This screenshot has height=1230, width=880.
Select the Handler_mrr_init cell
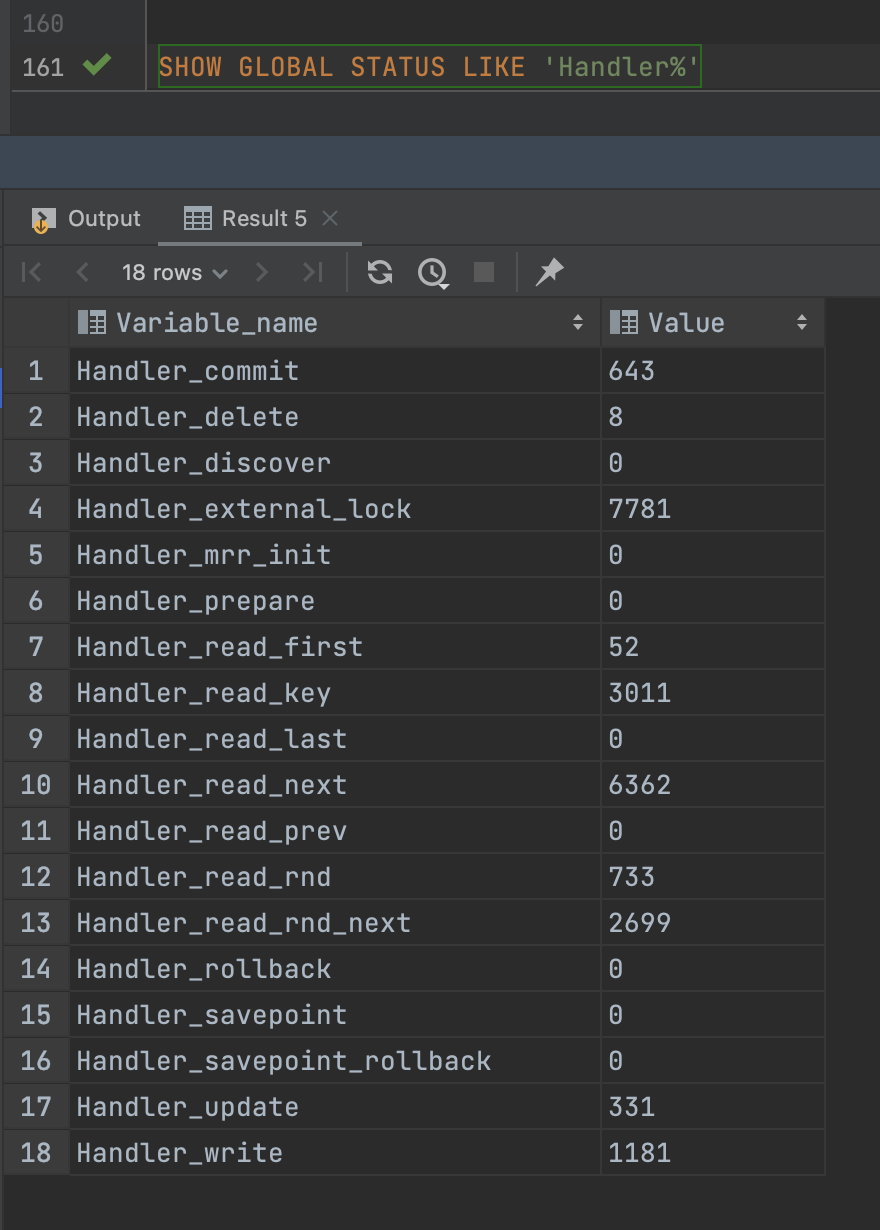click(335, 555)
